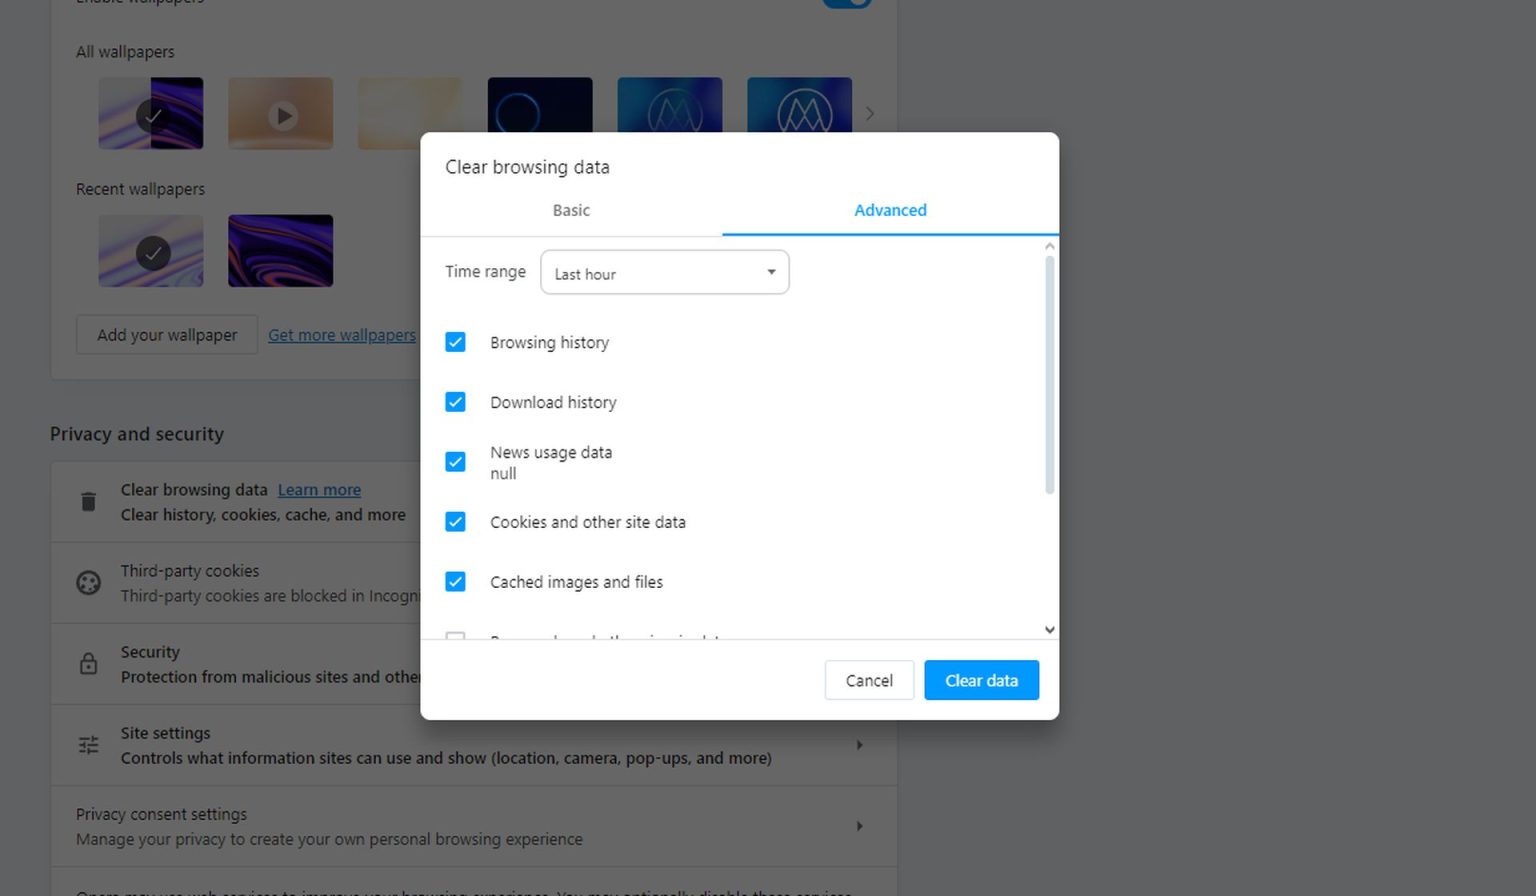
Task: Click the play icon on the orange wallpaper
Action: pyautogui.click(x=282, y=115)
